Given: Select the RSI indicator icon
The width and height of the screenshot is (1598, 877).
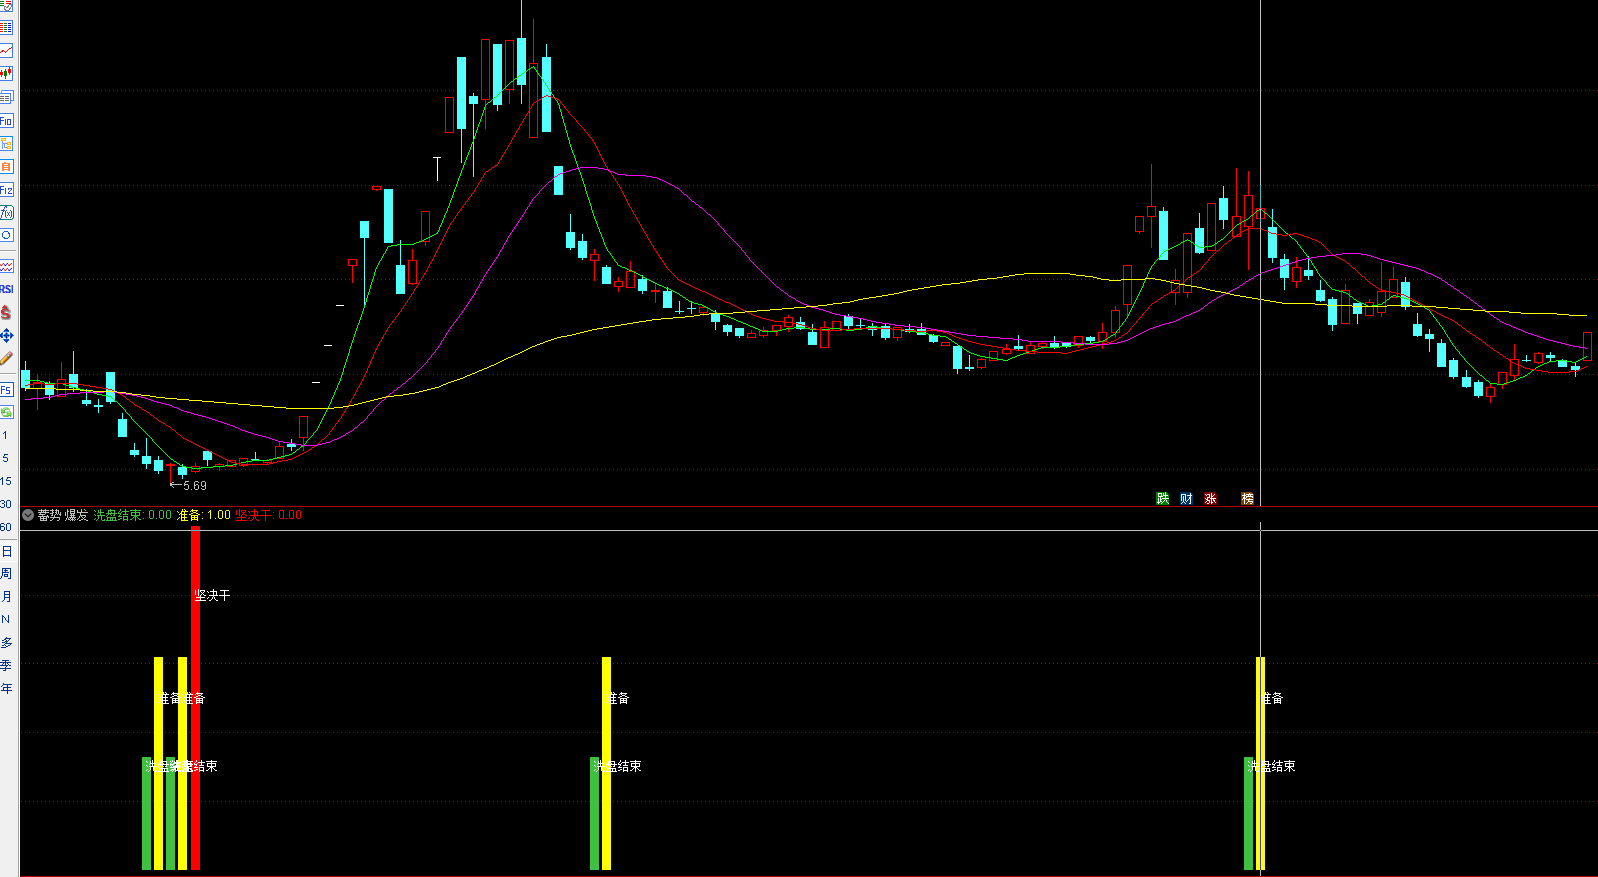Looking at the screenshot, I should point(6,289).
